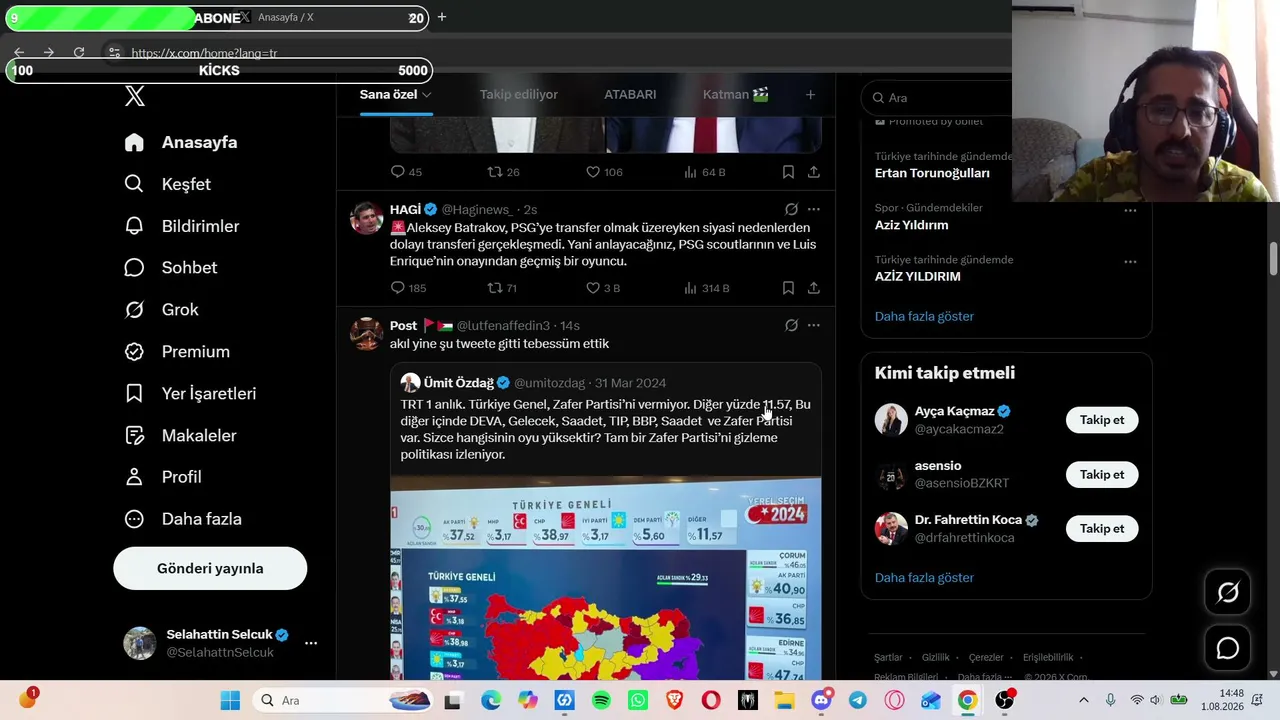
Task: Open the Ertan Torunoğulları trend
Action: 932,173
